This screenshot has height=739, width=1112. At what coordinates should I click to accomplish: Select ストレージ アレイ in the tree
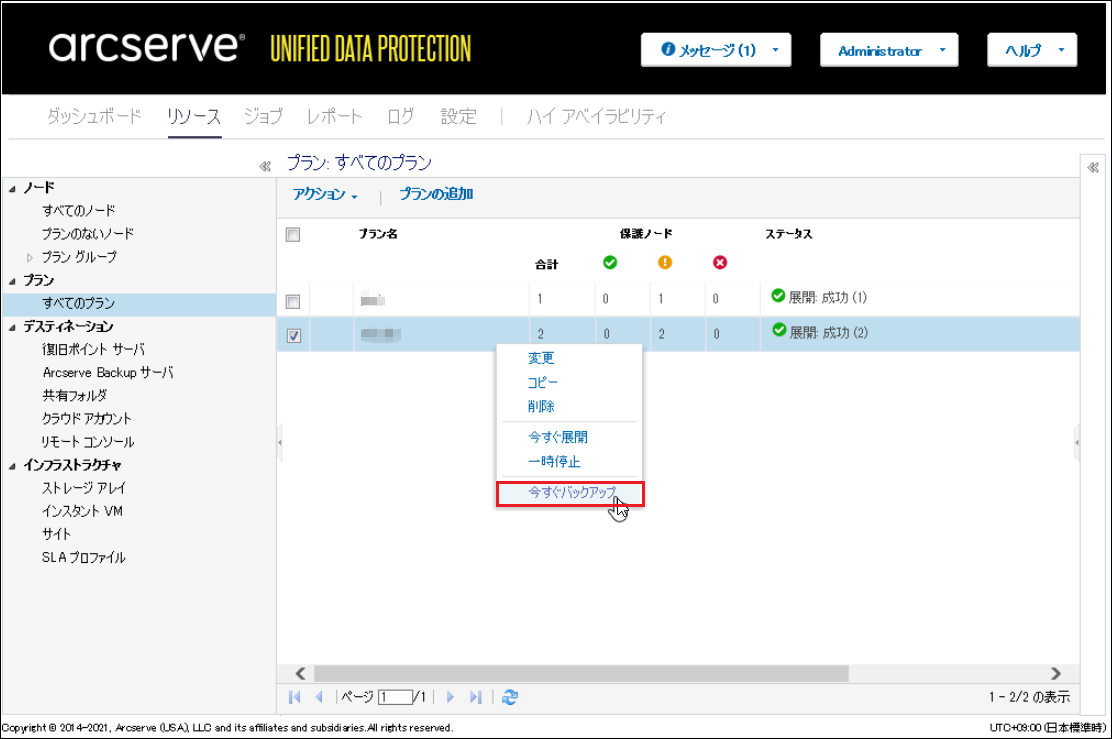[x=84, y=489]
